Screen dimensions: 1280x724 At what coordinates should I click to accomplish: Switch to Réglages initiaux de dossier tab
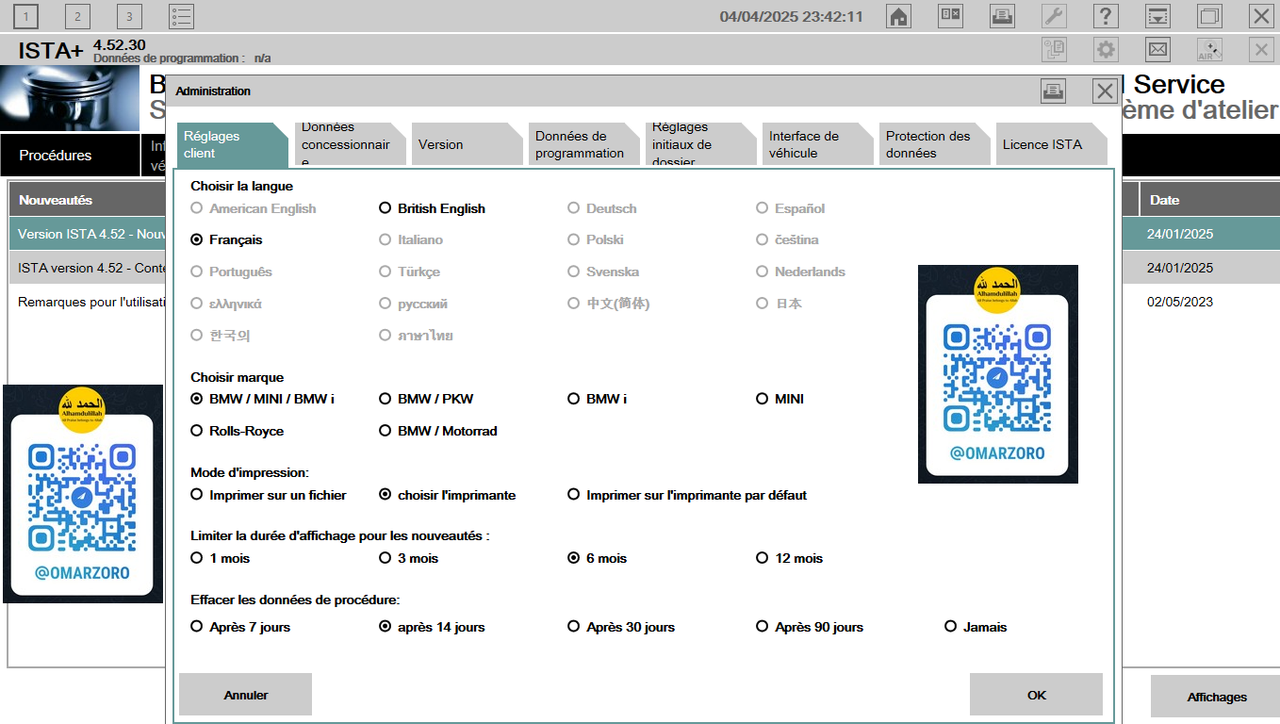701,145
